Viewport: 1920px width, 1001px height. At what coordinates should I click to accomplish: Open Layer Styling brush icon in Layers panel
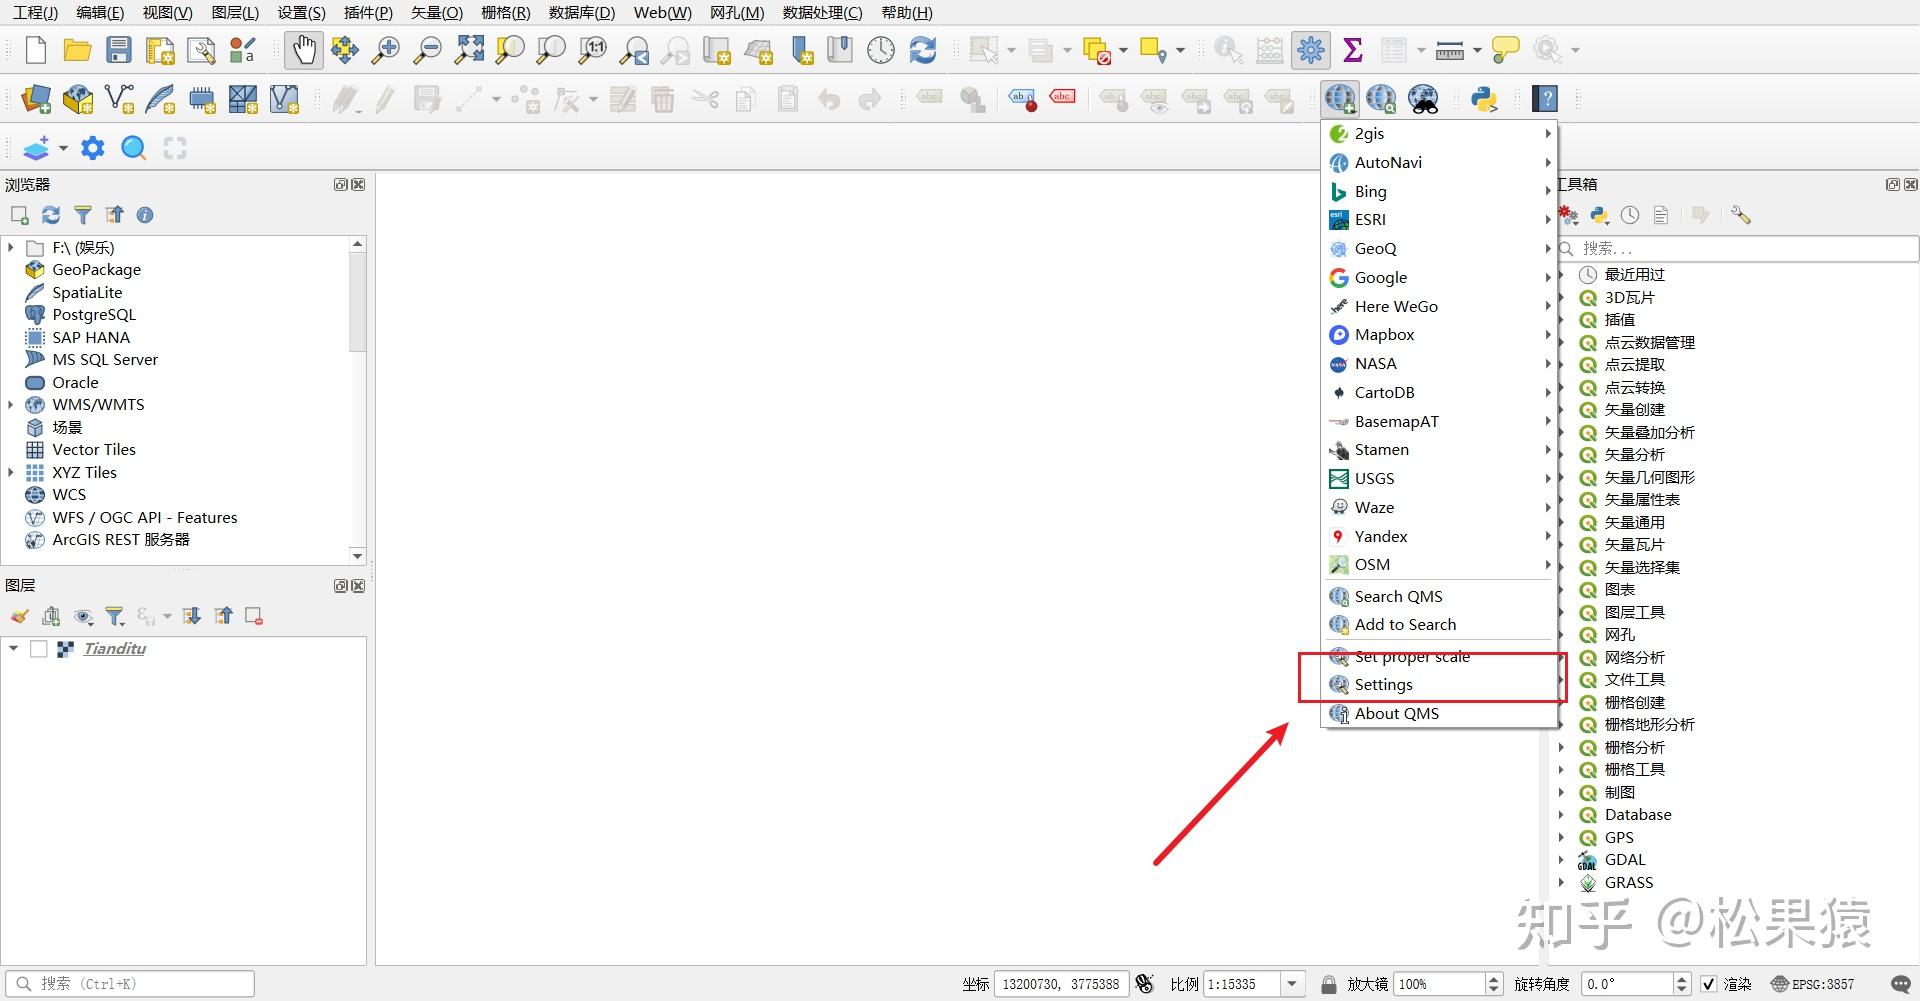coord(20,616)
